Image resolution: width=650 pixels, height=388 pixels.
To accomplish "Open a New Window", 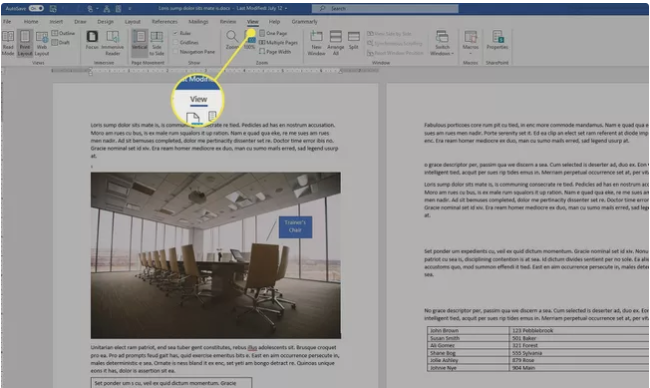I will [x=316, y=43].
